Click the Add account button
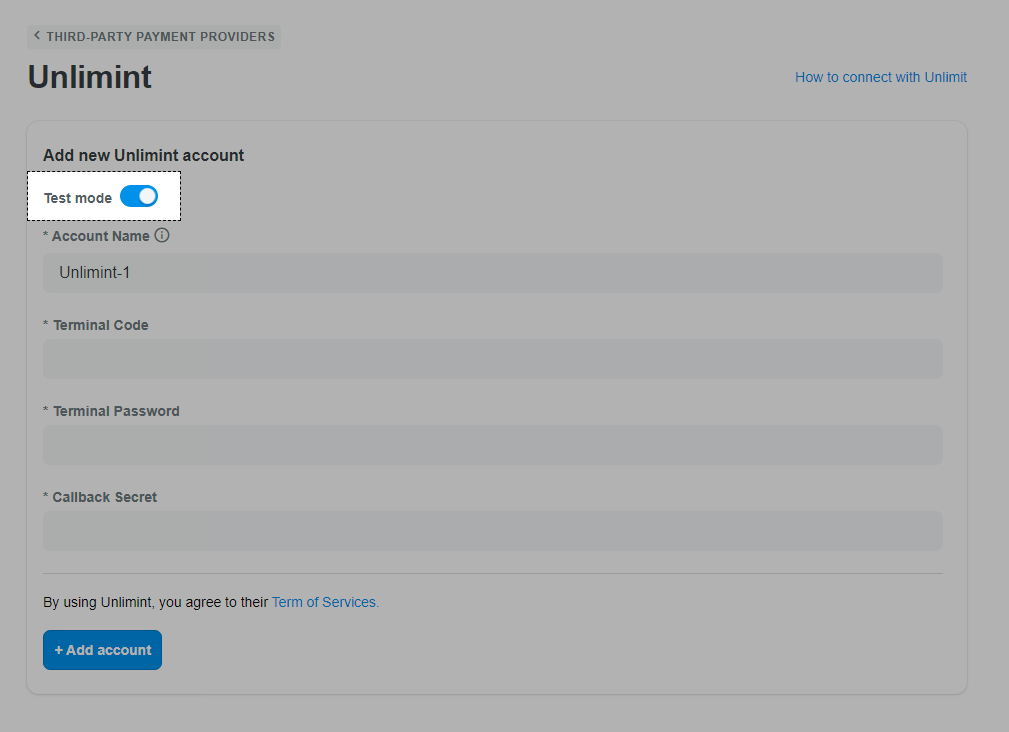The width and height of the screenshot is (1009, 732). 102,650
